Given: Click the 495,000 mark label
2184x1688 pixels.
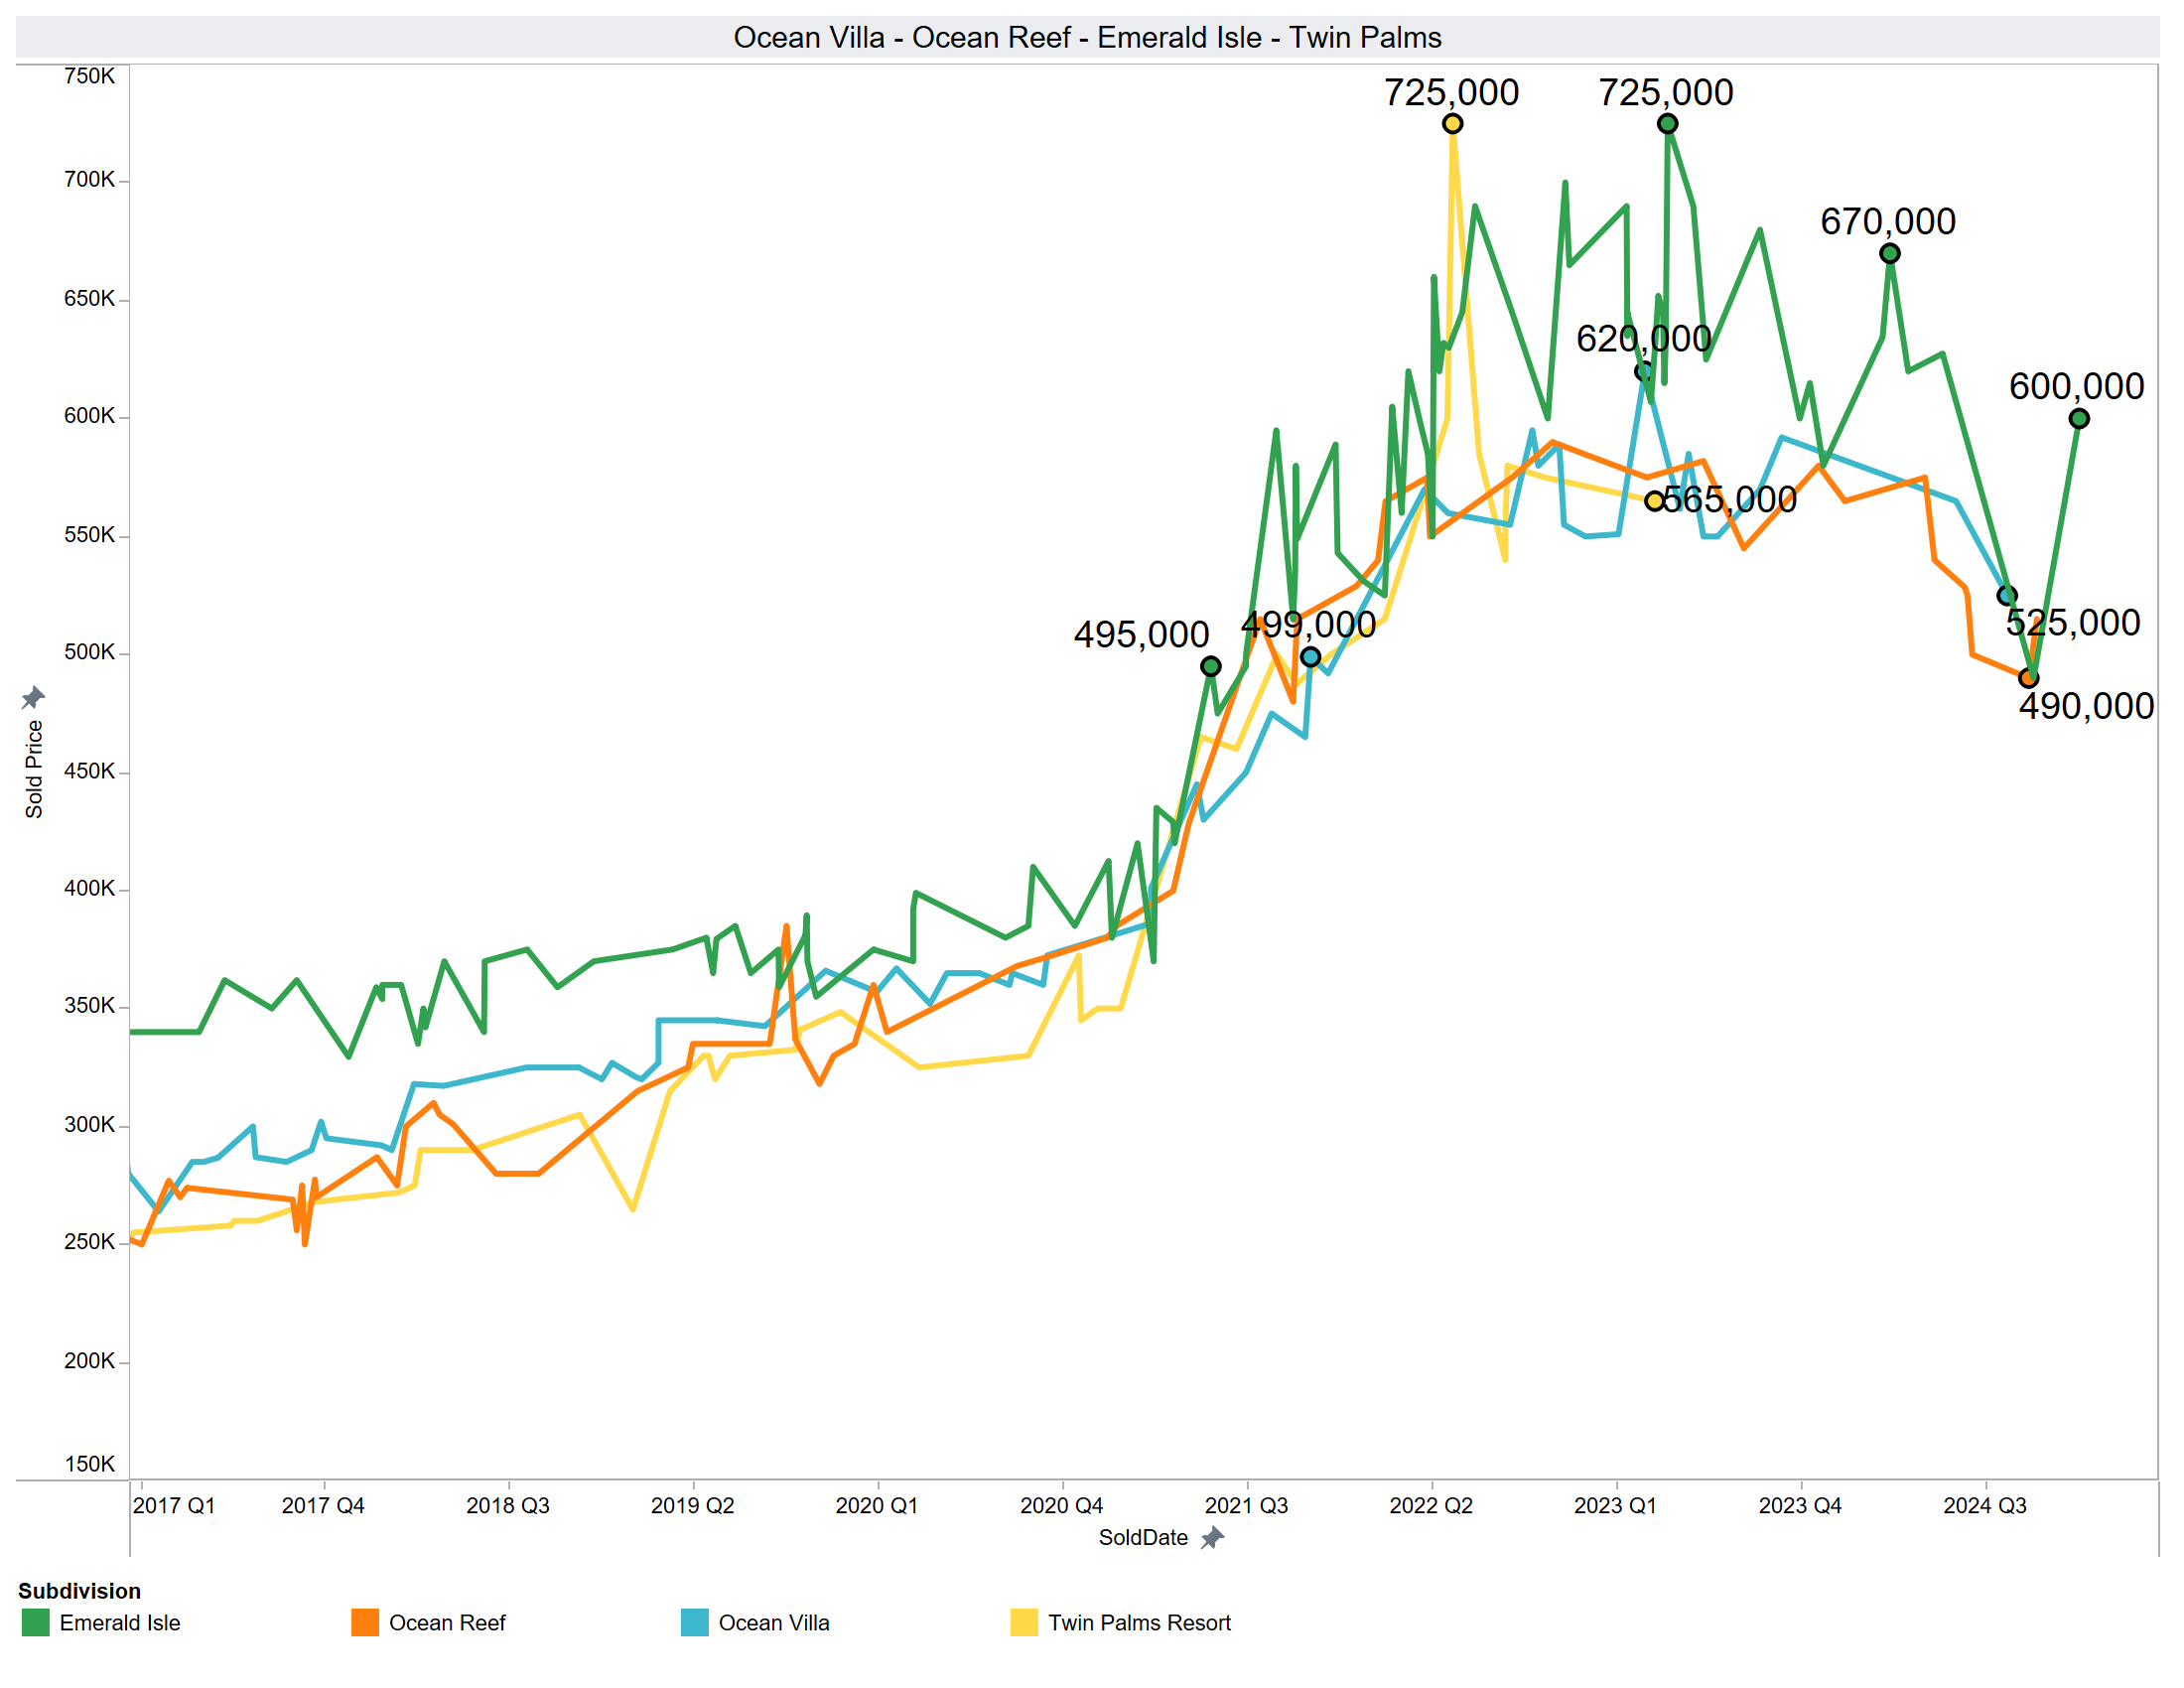Looking at the screenshot, I should pos(1142,634).
